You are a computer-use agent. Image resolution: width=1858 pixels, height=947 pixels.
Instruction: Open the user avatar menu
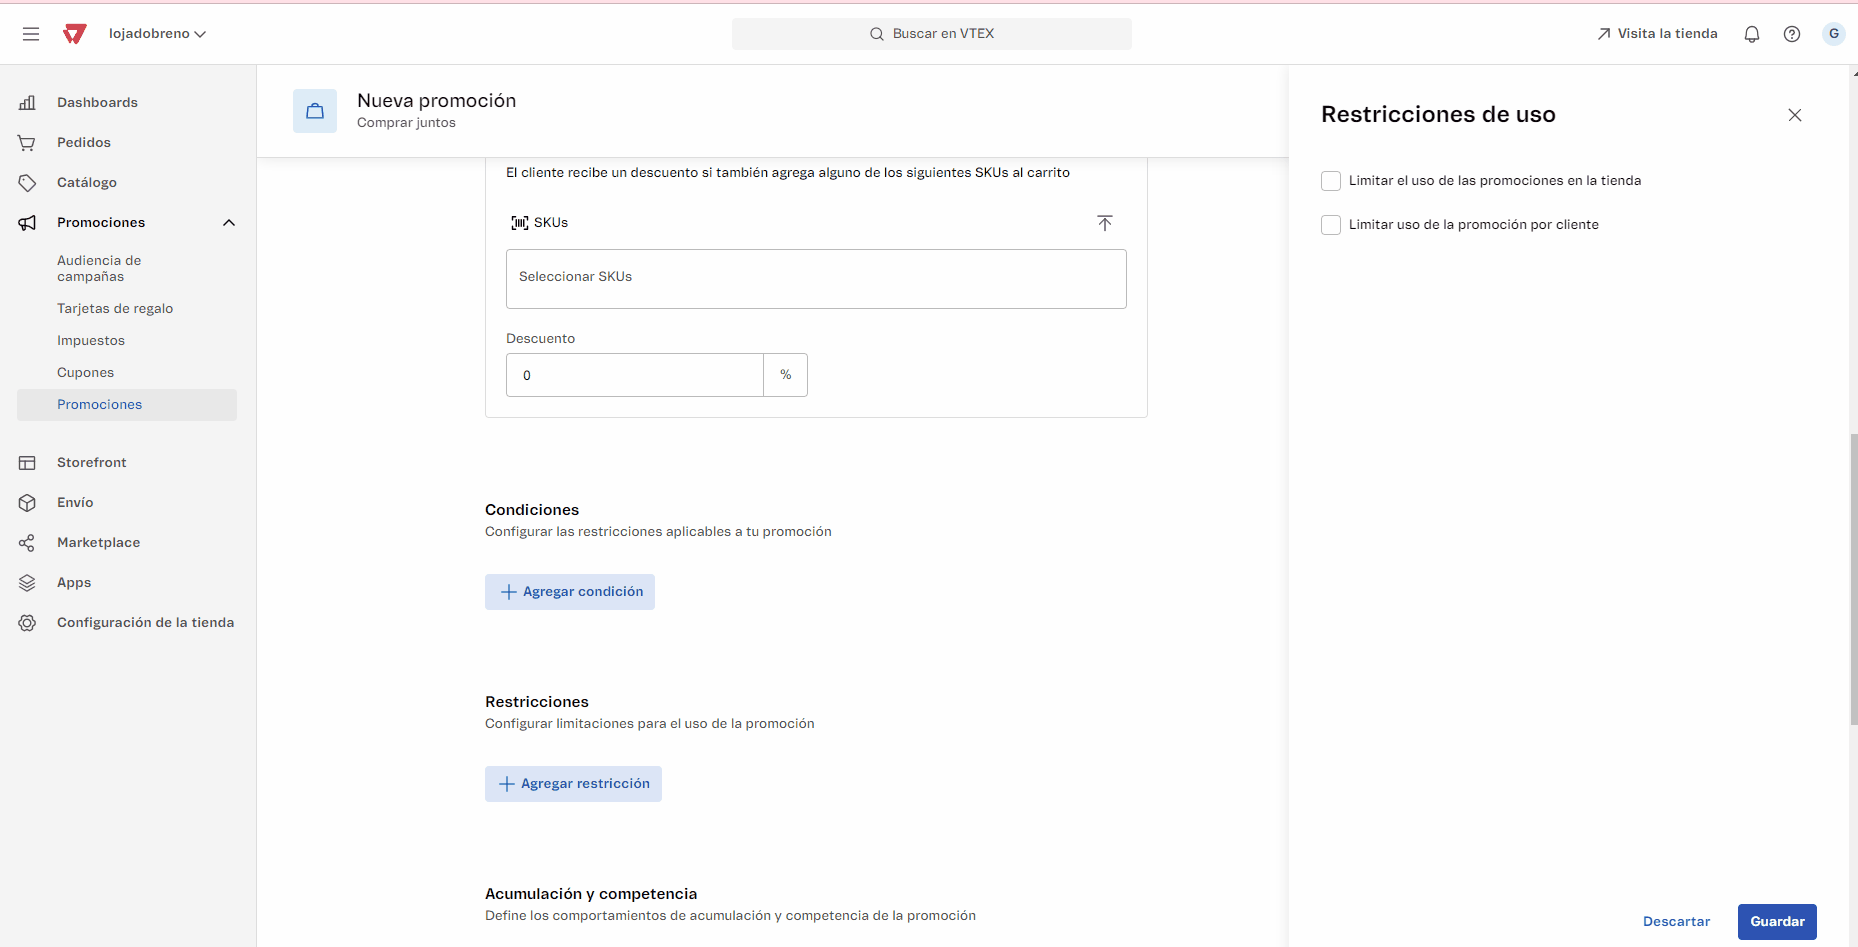[x=1834, y=33]
